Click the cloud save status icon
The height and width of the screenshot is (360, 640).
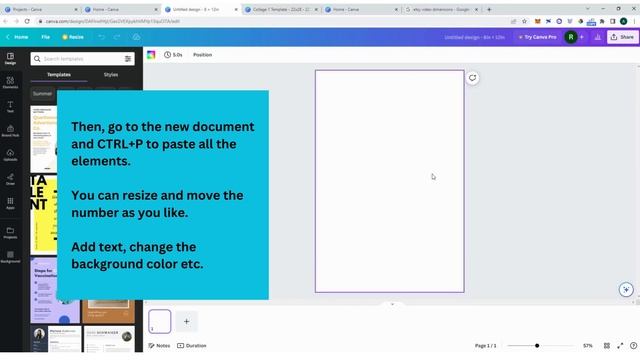coord(136,37)
